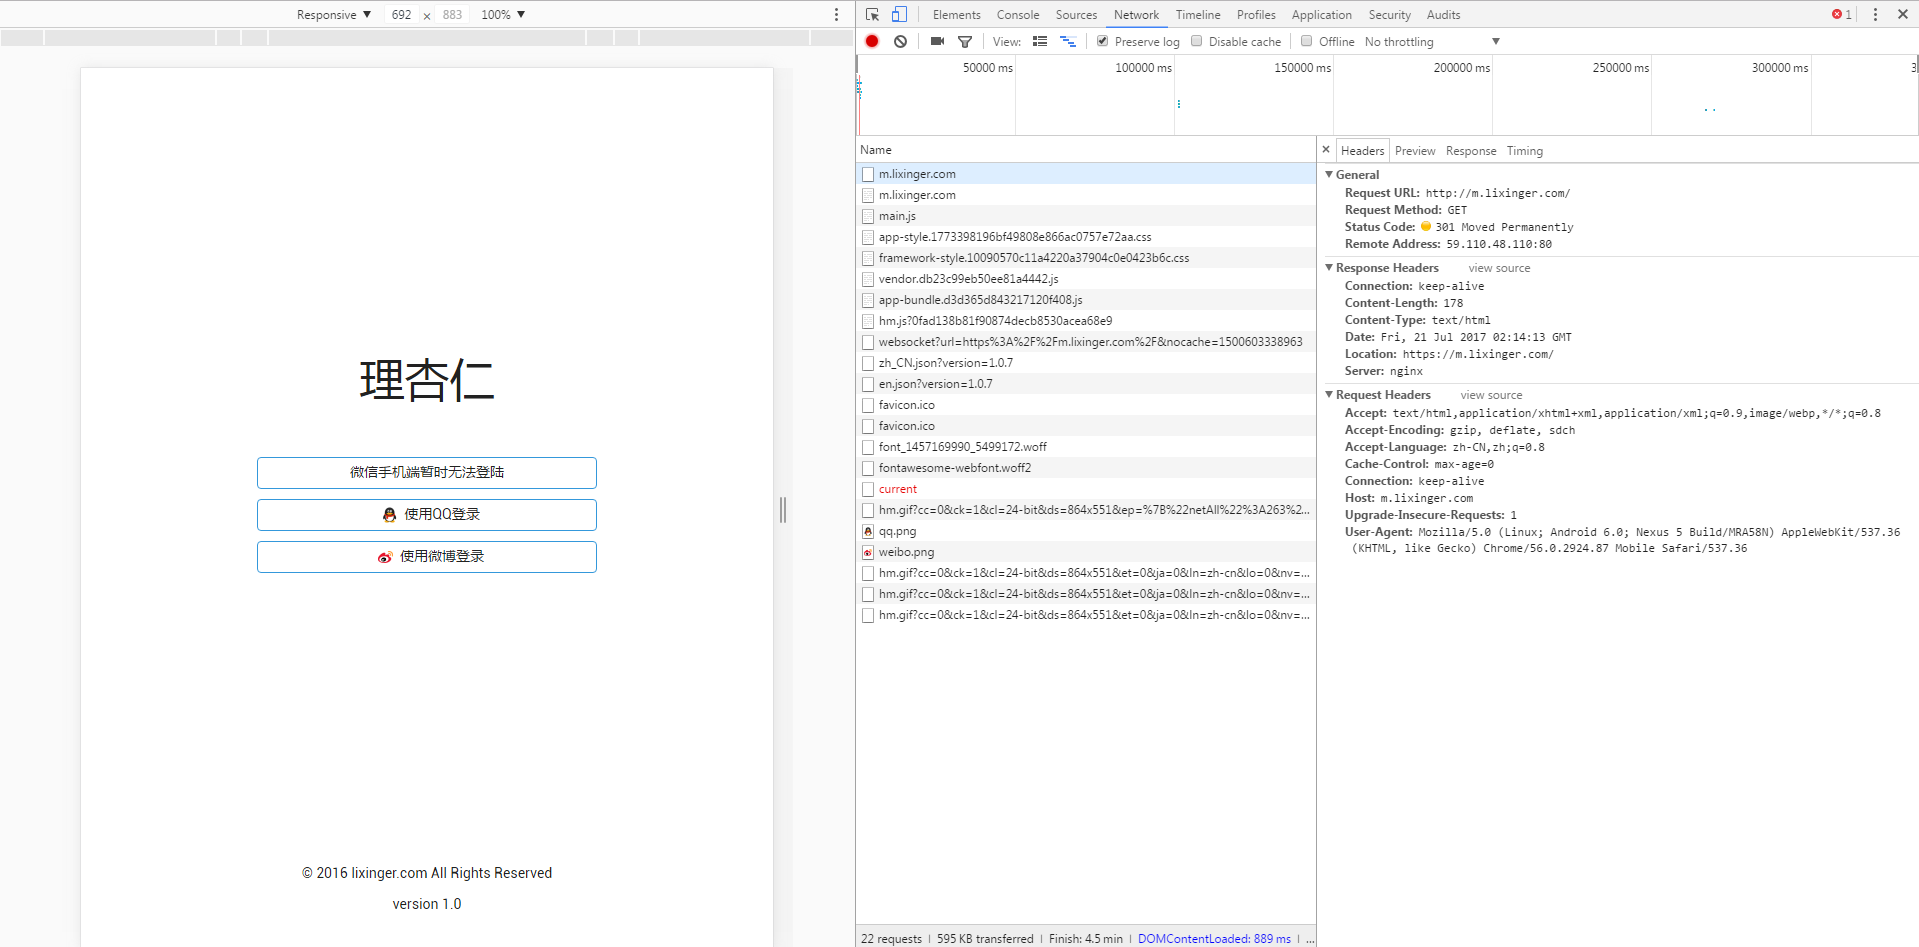Toggle the filter funnel icon
The width and height of the screenshot is (1919, 947).
click(x=965, y=41)
